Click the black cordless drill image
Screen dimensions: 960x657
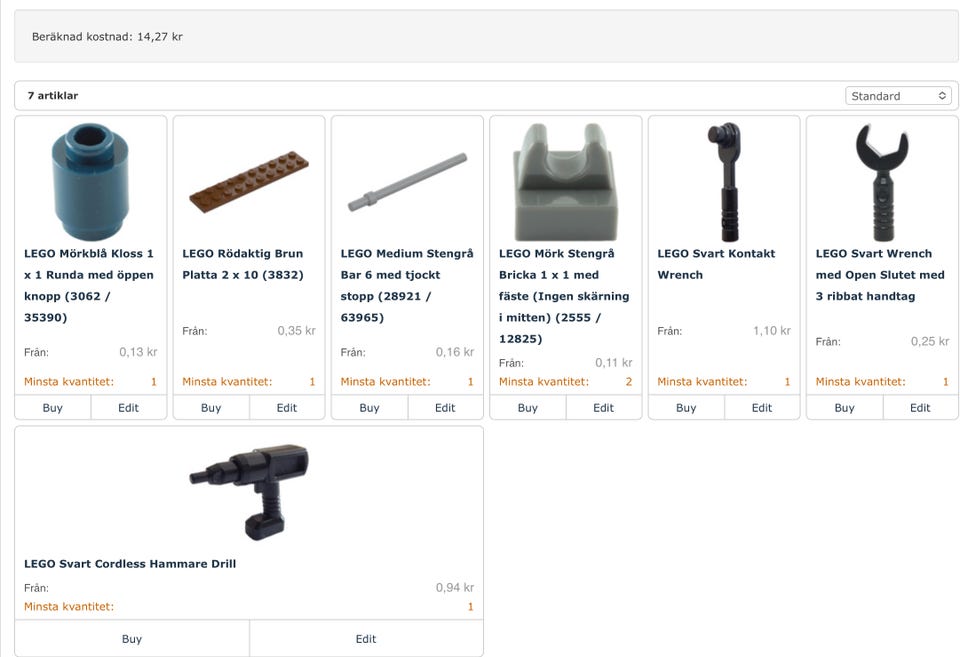[x=249, y=493]
